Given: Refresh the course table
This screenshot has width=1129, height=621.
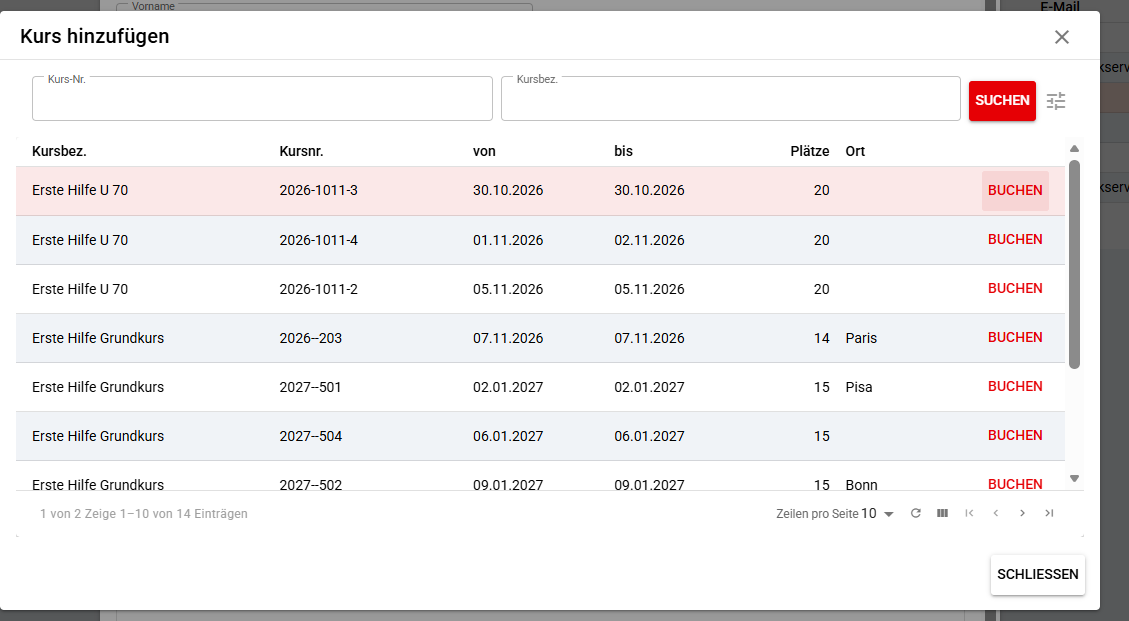Looking at the screenshot, I should coord(916,514).
